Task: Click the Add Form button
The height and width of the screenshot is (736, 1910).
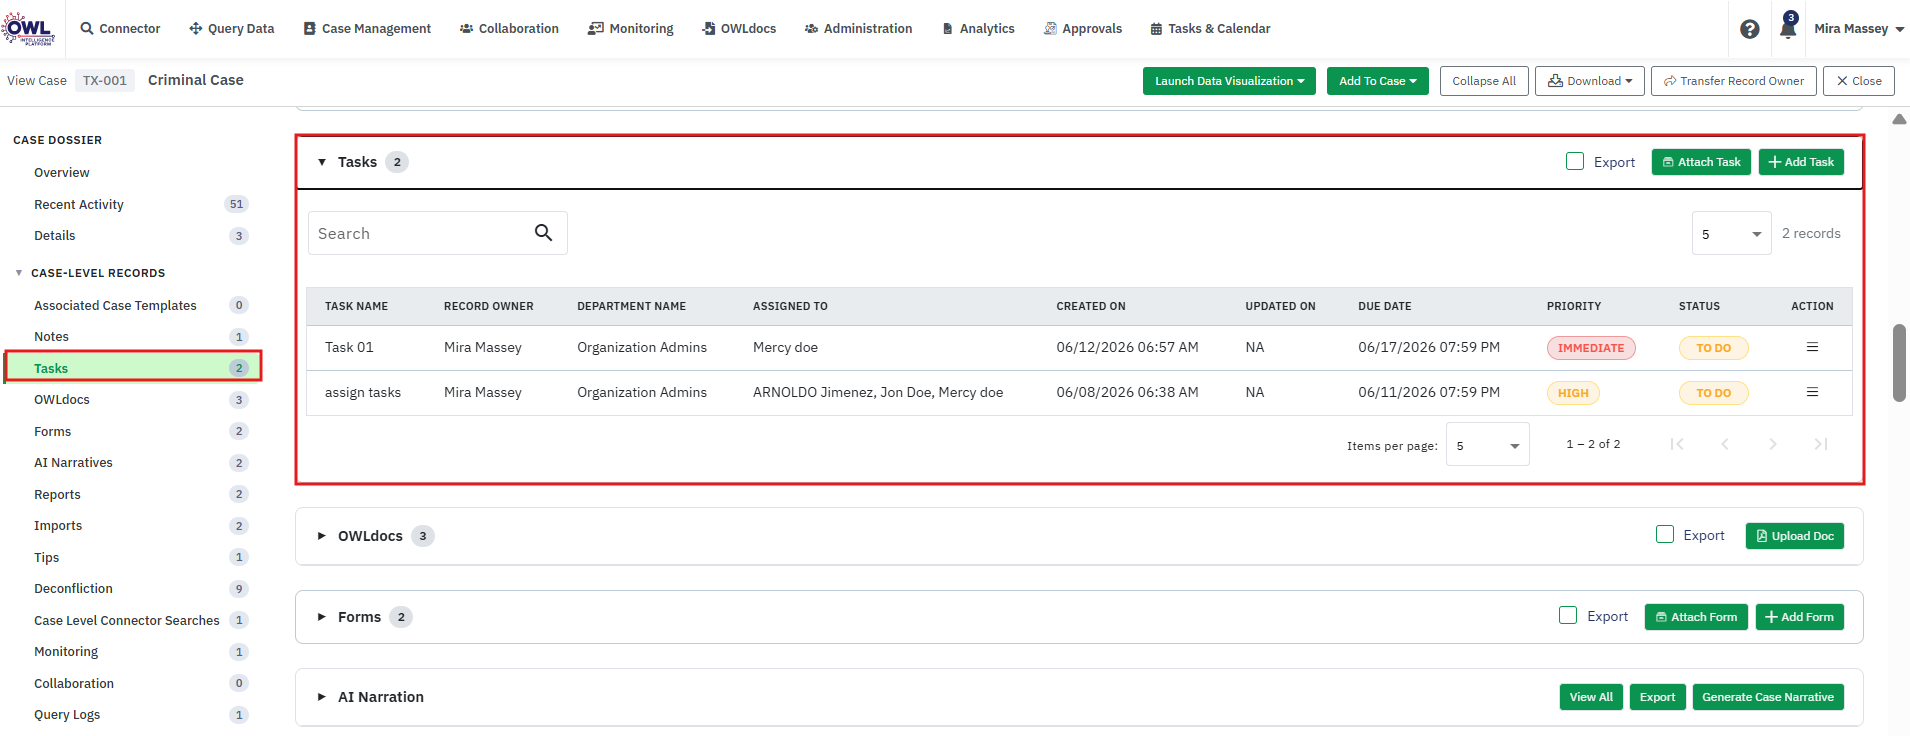Action: (x=1800, y=617)
